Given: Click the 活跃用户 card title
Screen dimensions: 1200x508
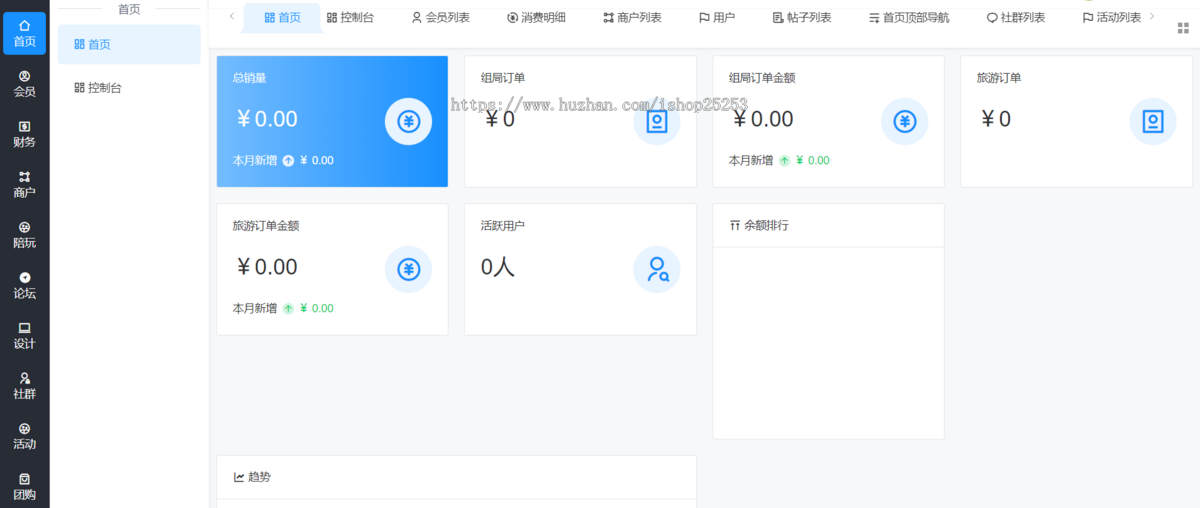Looking at the screenshot, I should tap(503, 225).
